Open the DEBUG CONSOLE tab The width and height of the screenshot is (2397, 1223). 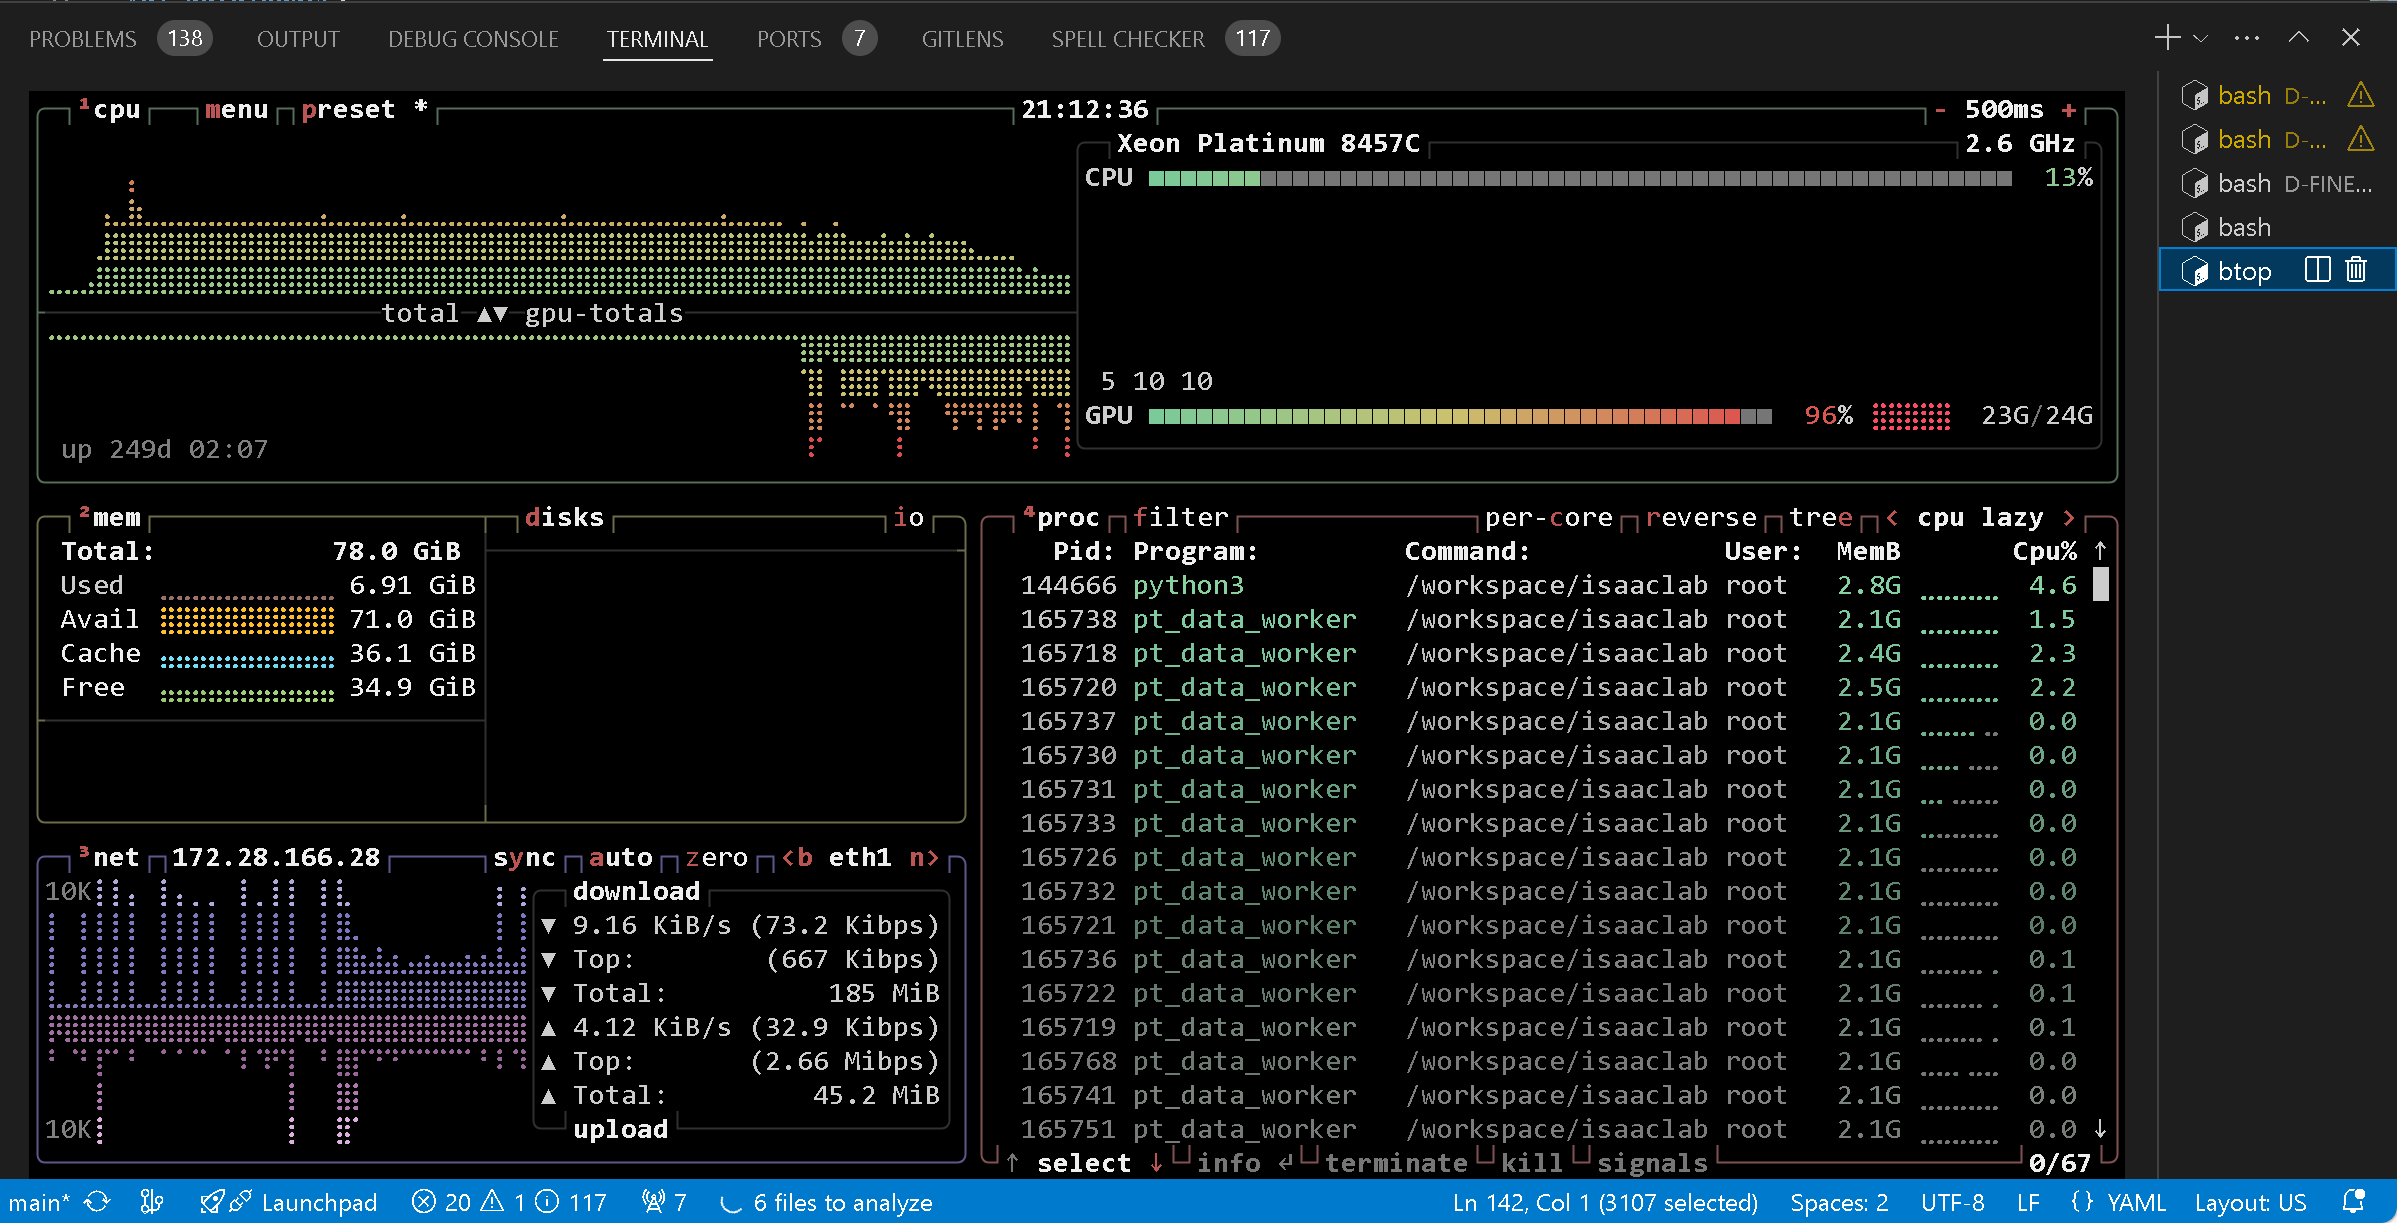point(473,39)
